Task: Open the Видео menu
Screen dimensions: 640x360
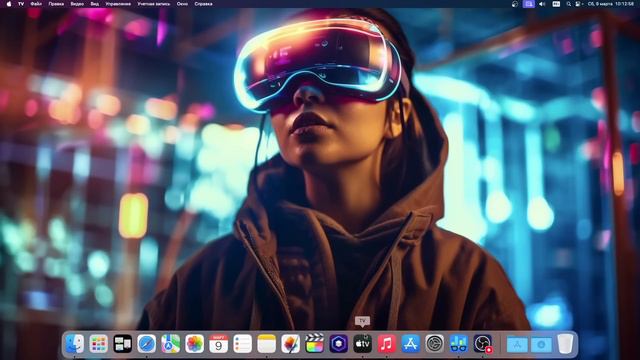Action: 77,4
